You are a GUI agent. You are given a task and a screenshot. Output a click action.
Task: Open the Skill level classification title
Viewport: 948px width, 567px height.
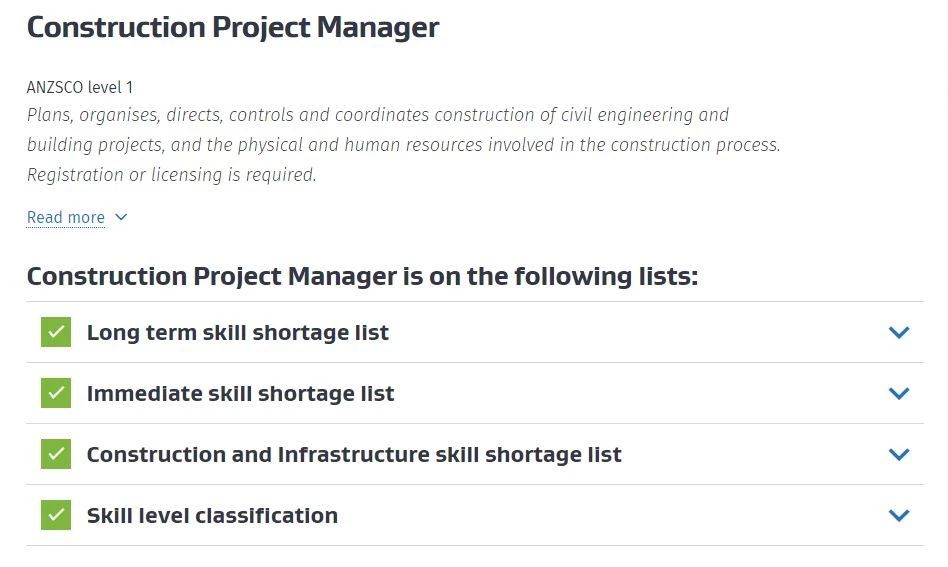(x=212, y=516)
